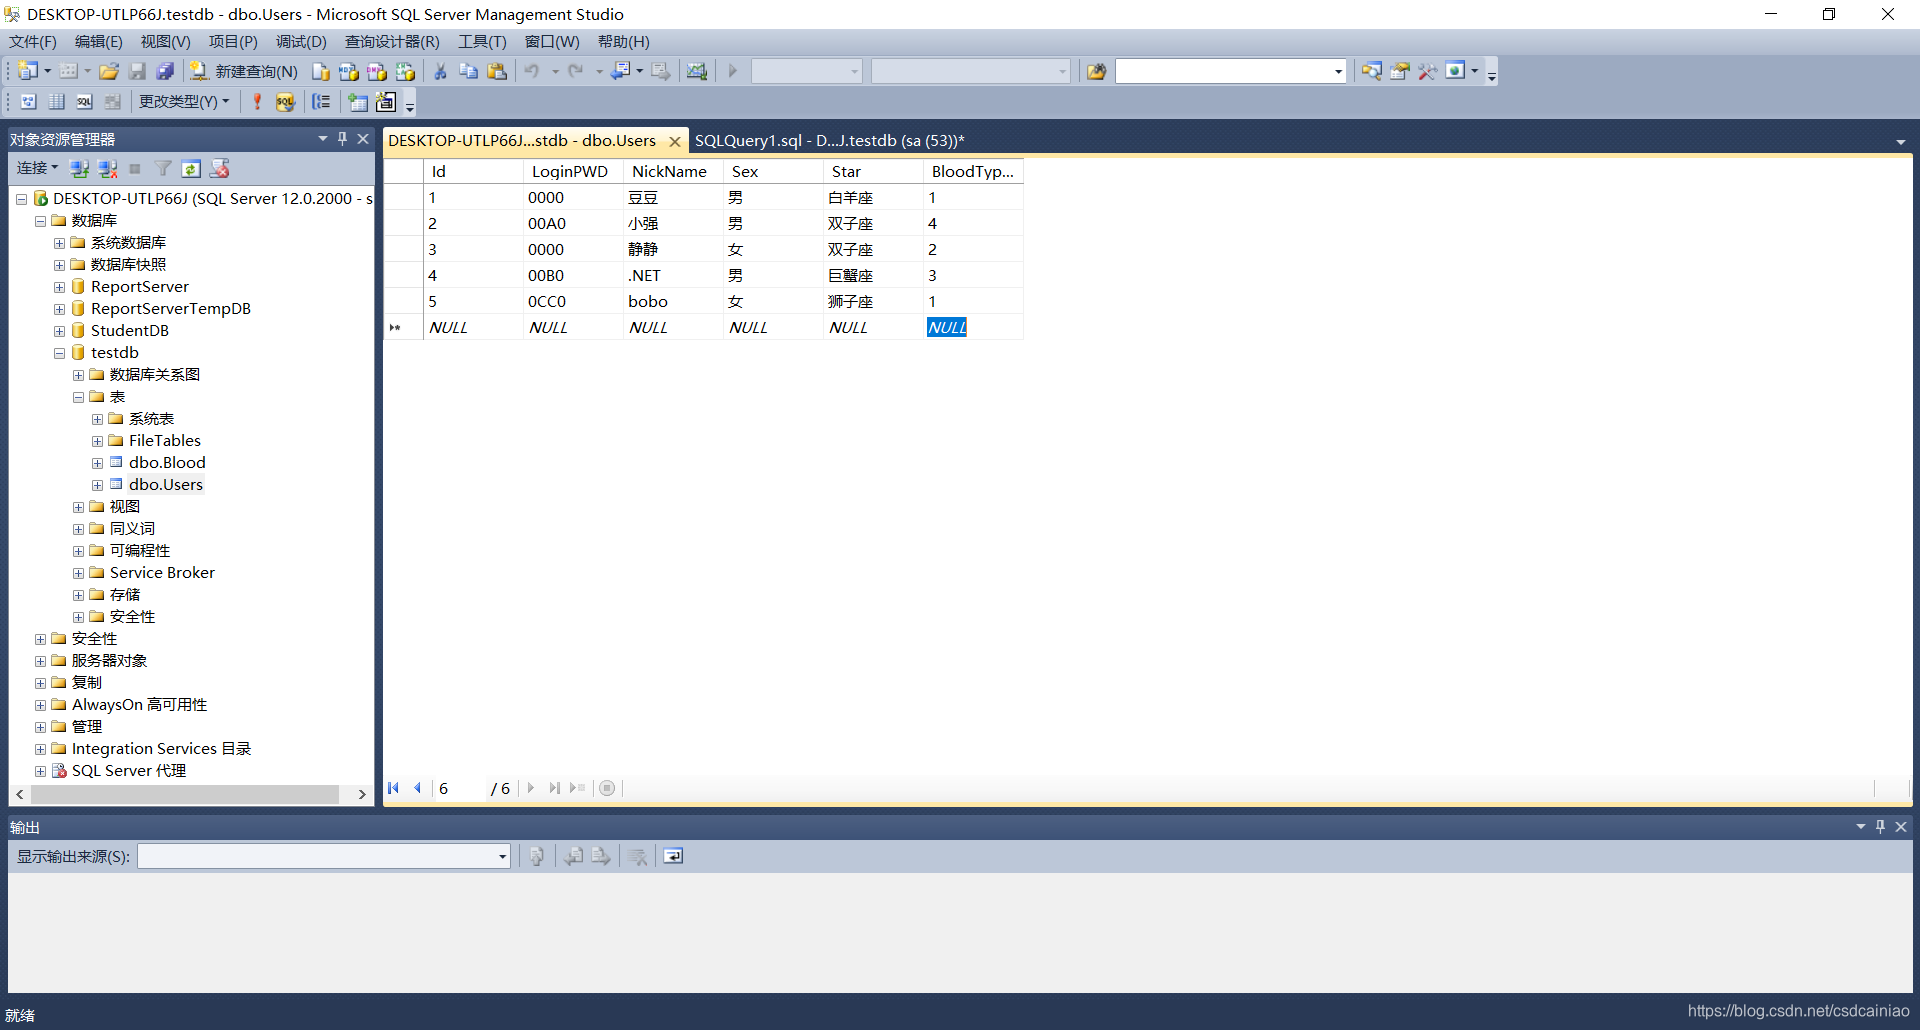Screen dimensions: 1920x1030
Task: Click the Database Engine Query icon
Action: click(320, 71)
